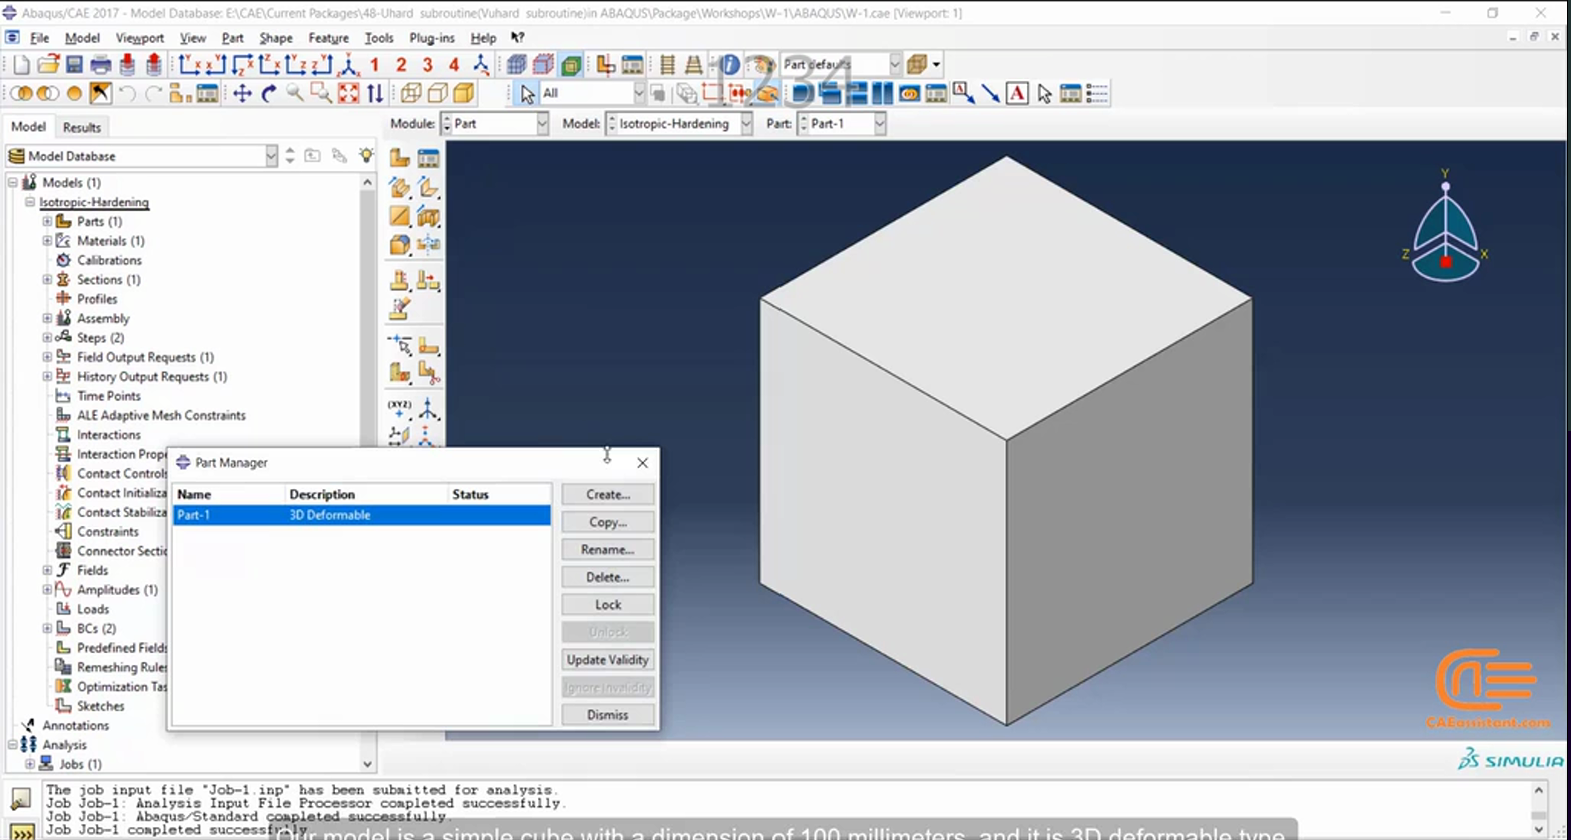Click the Cycle Views arrows icon

(375, 93)
